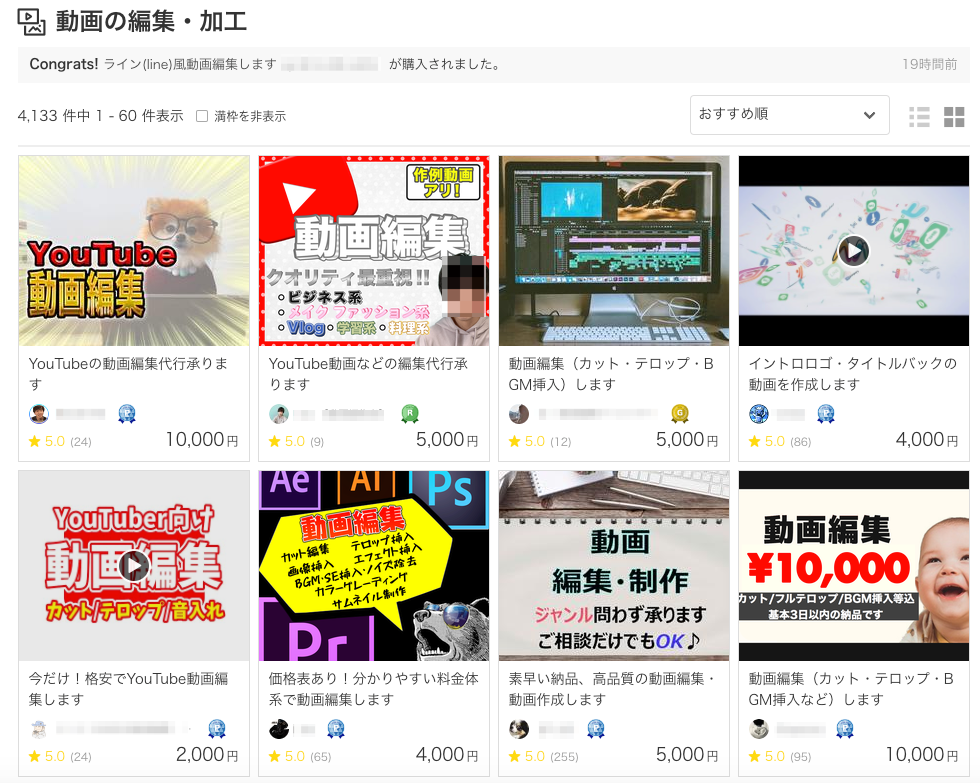The height and width of the screenshot is (783, 980).
Task: Click the "2,000円" price
Action: point(207,755)
